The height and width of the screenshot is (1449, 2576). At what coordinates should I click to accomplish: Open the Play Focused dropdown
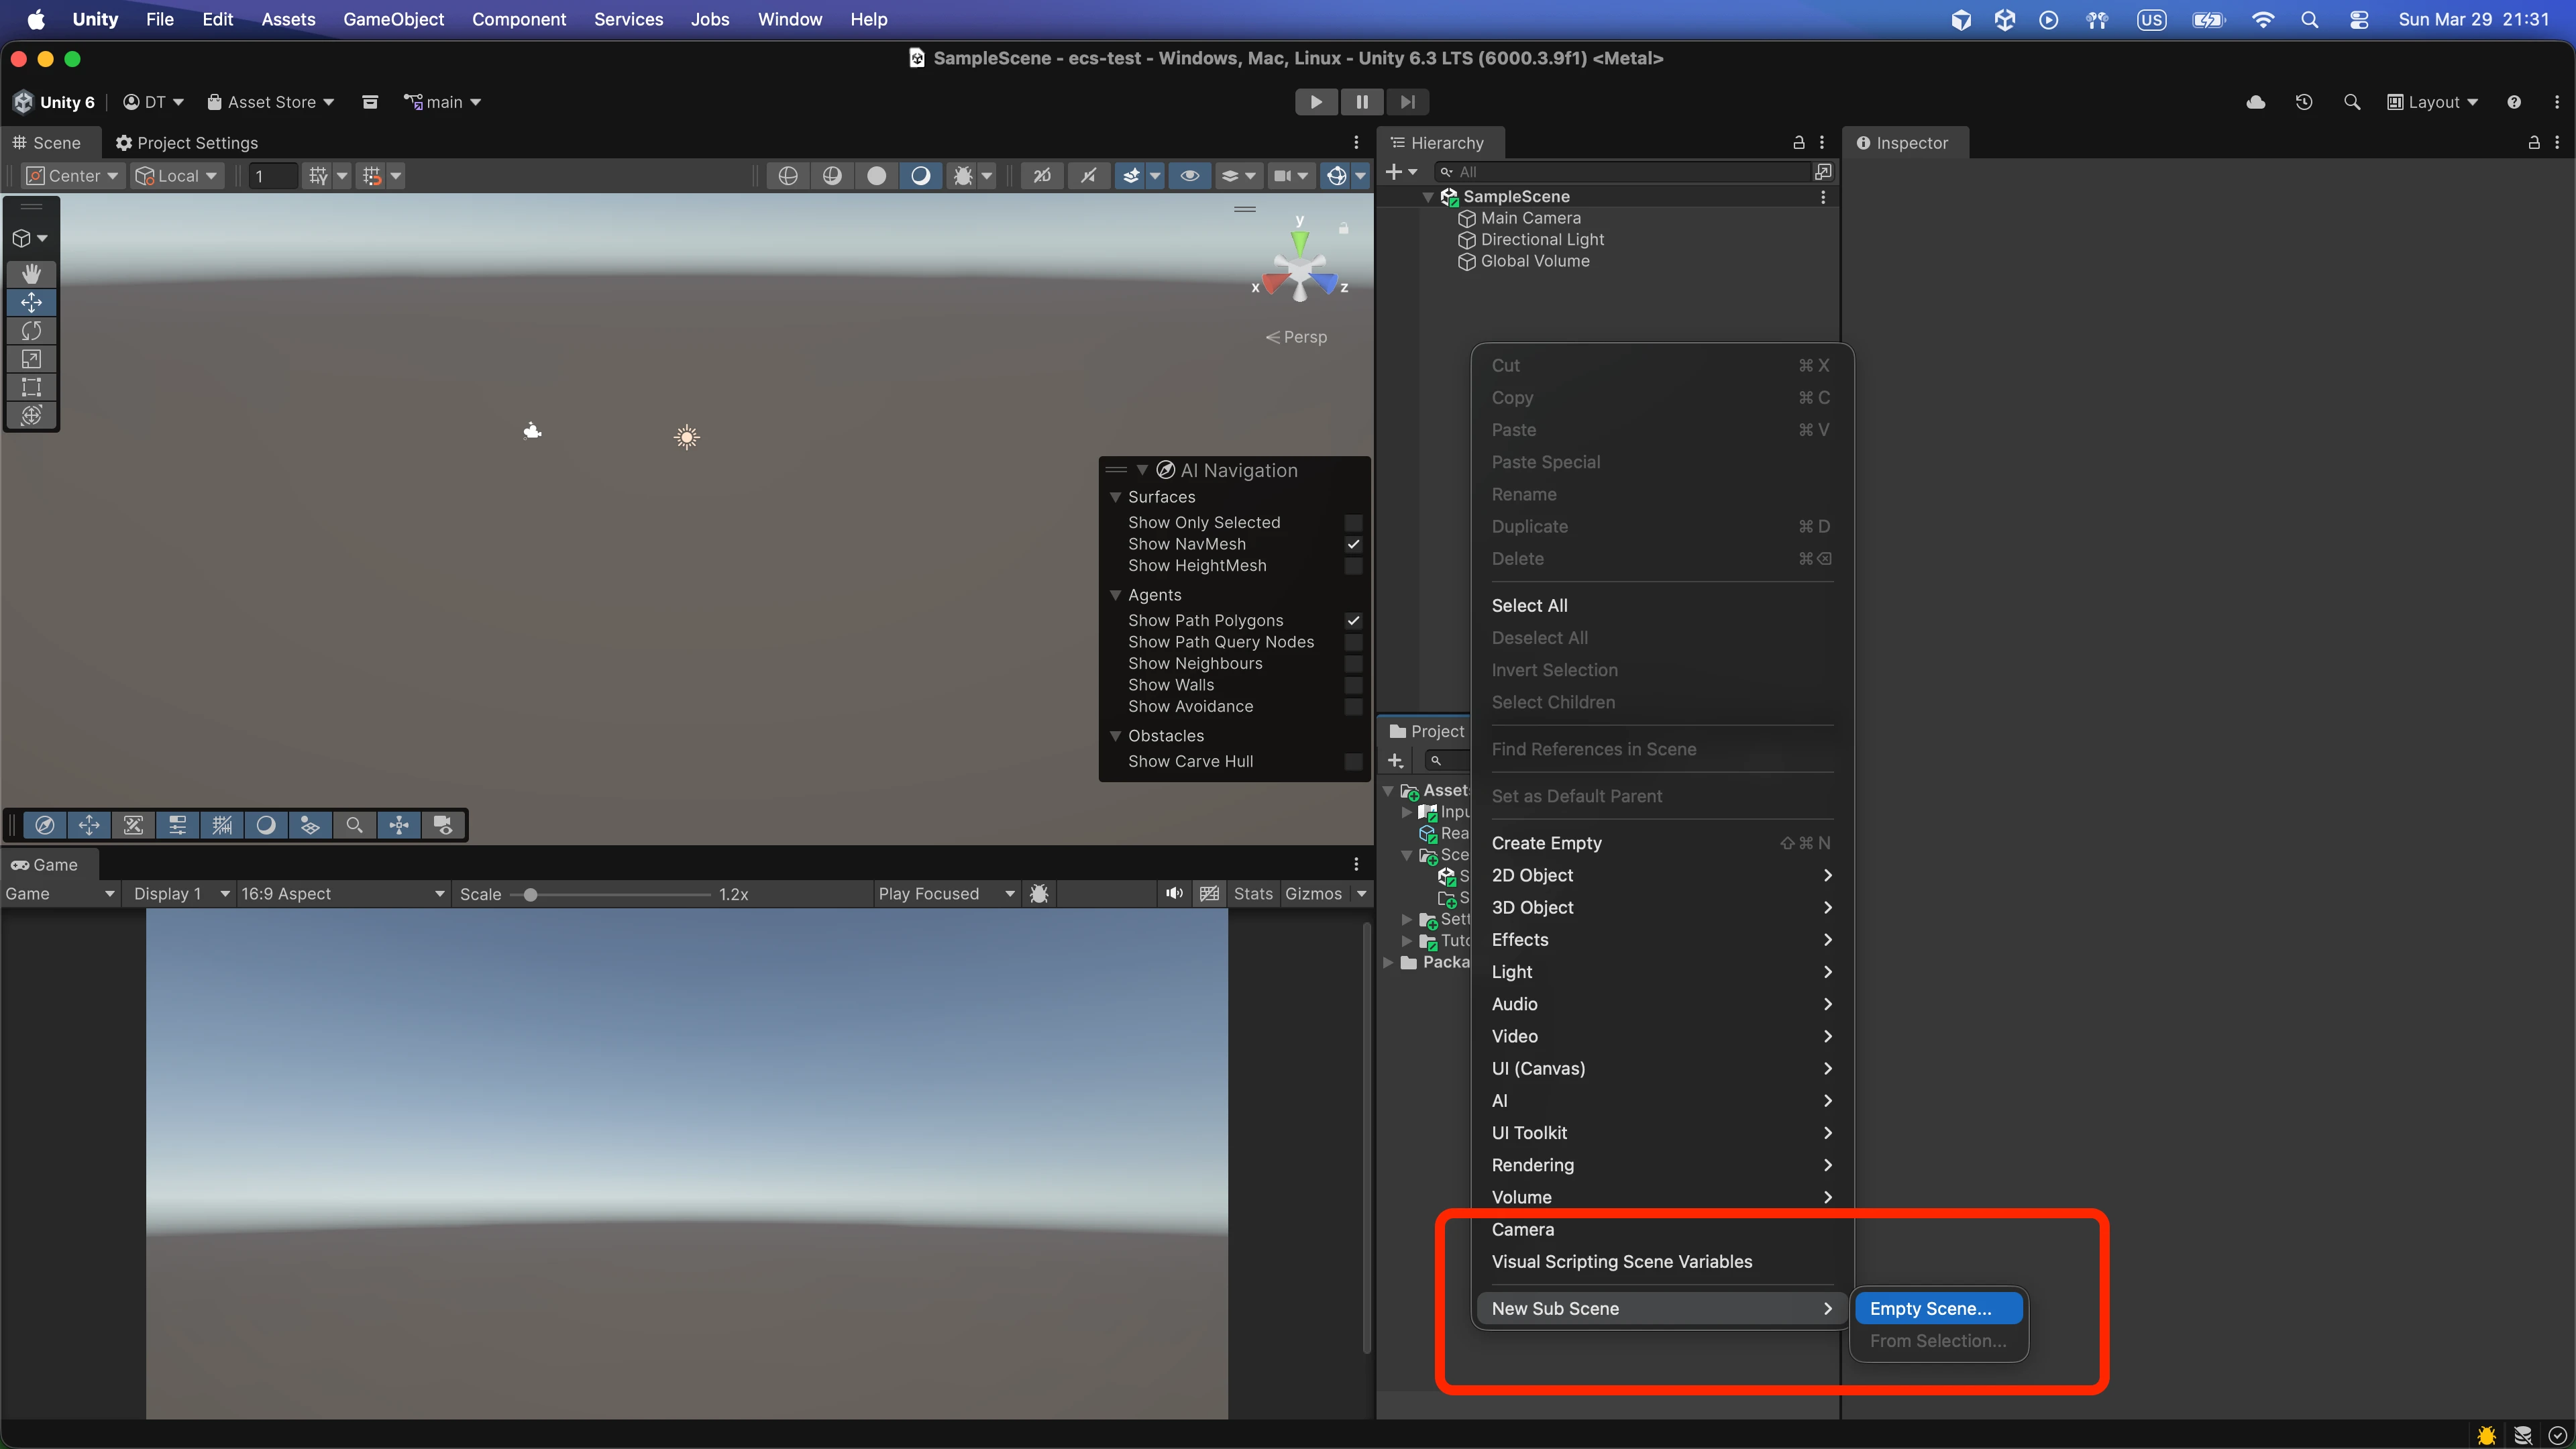pos(946,893)
